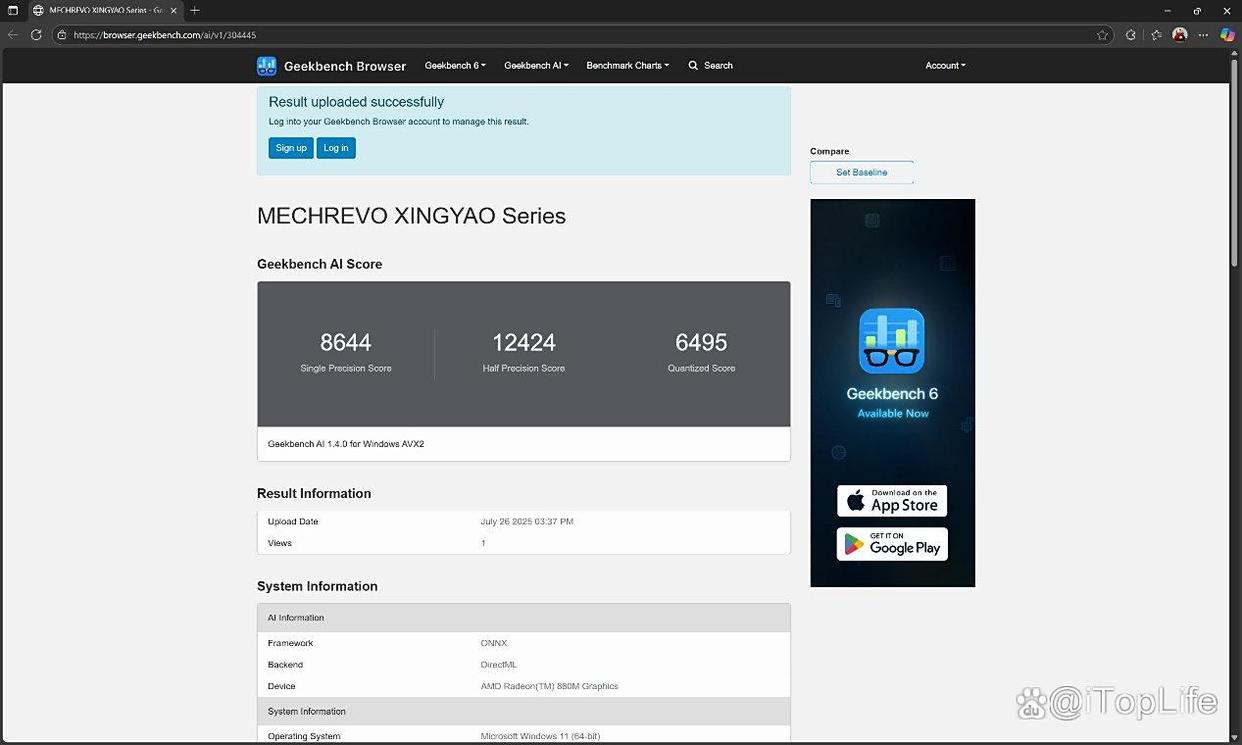
Task: Expand the Geekbench 6 dropdown menu
Action: pyautogui.click(x=455, y=65)
